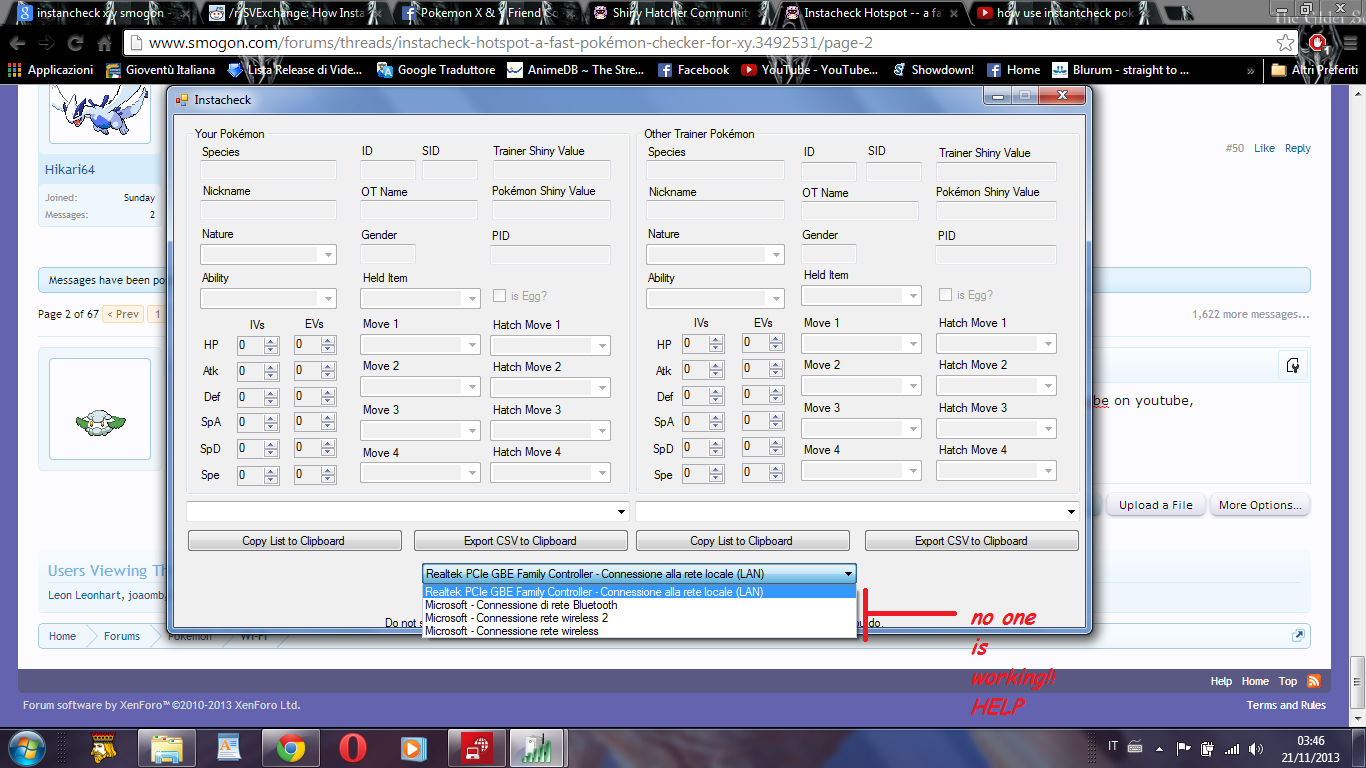Click the Shaymin avatar beside the reply box
This screenshot has width=1366, height=768.
click(x=100, y=409)
